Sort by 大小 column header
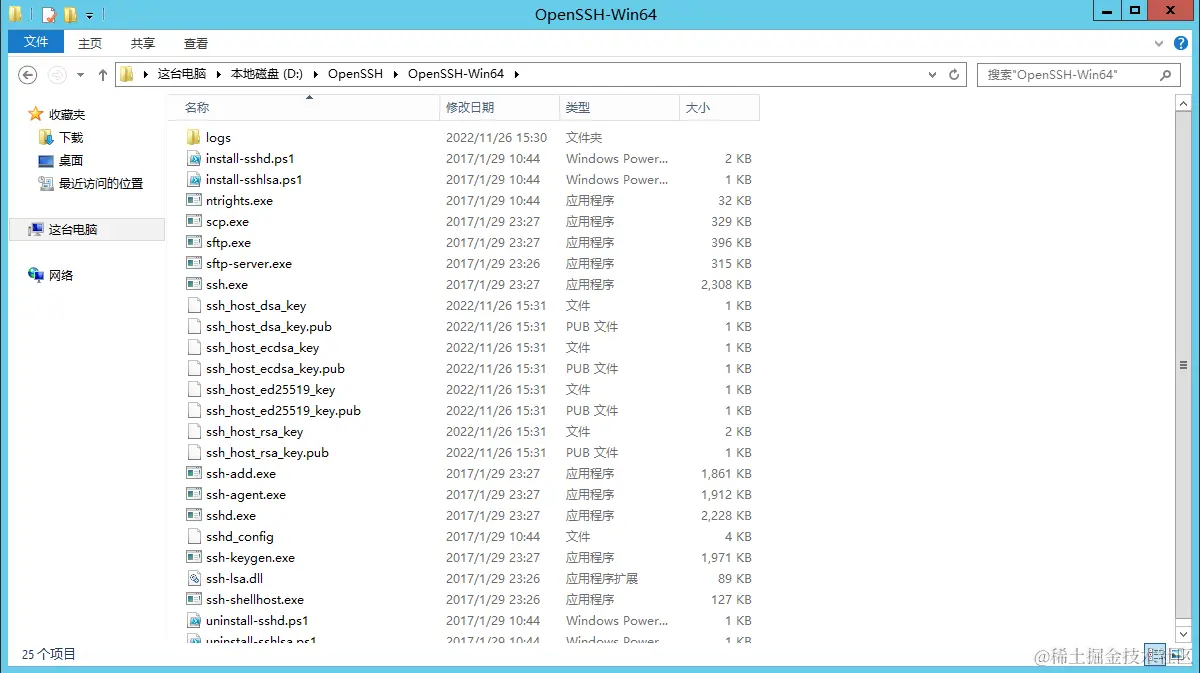The image size is (1200, 673). pyautogui.click(x=719, y=108)
